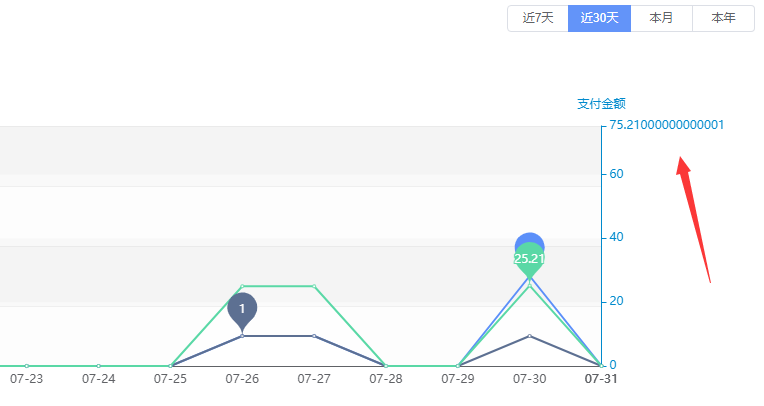
Task: Click the 07-23 date label
Action: click(x=26, y=379)
